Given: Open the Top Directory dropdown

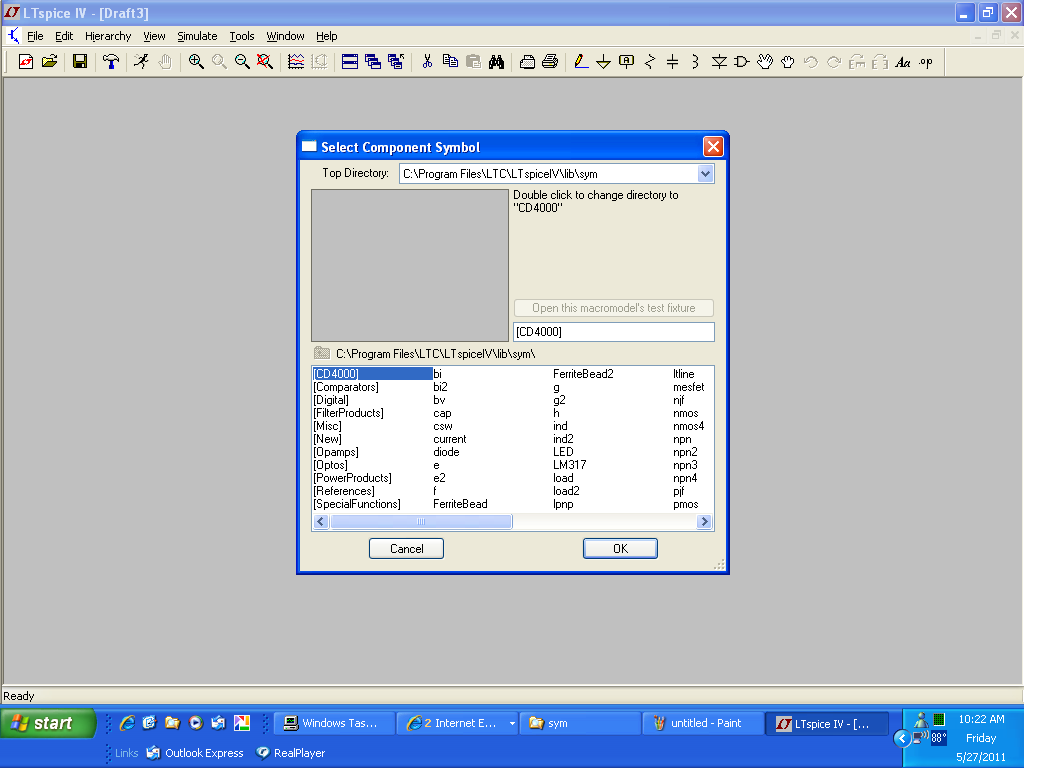Looking at the screenshot, I should (x=705, y=174).
